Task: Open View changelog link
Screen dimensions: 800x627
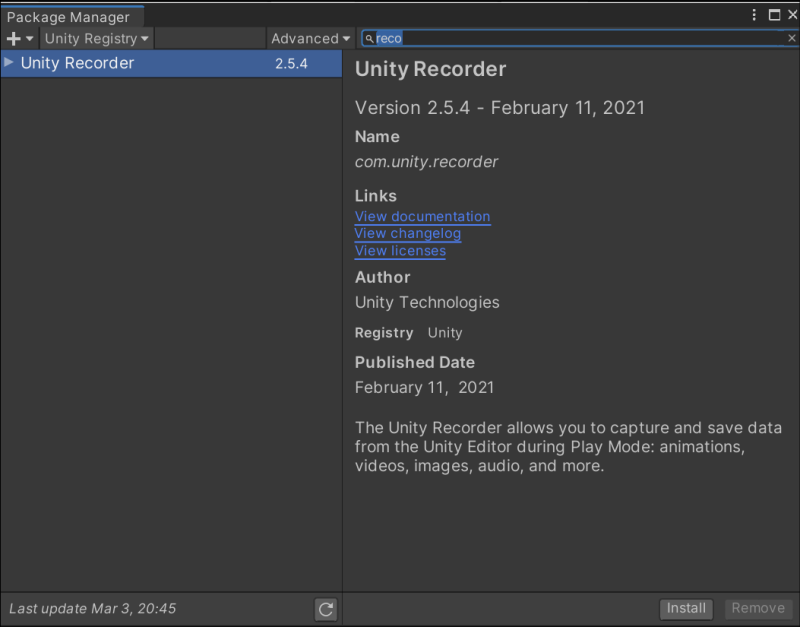Action: [x=408, y=234]
